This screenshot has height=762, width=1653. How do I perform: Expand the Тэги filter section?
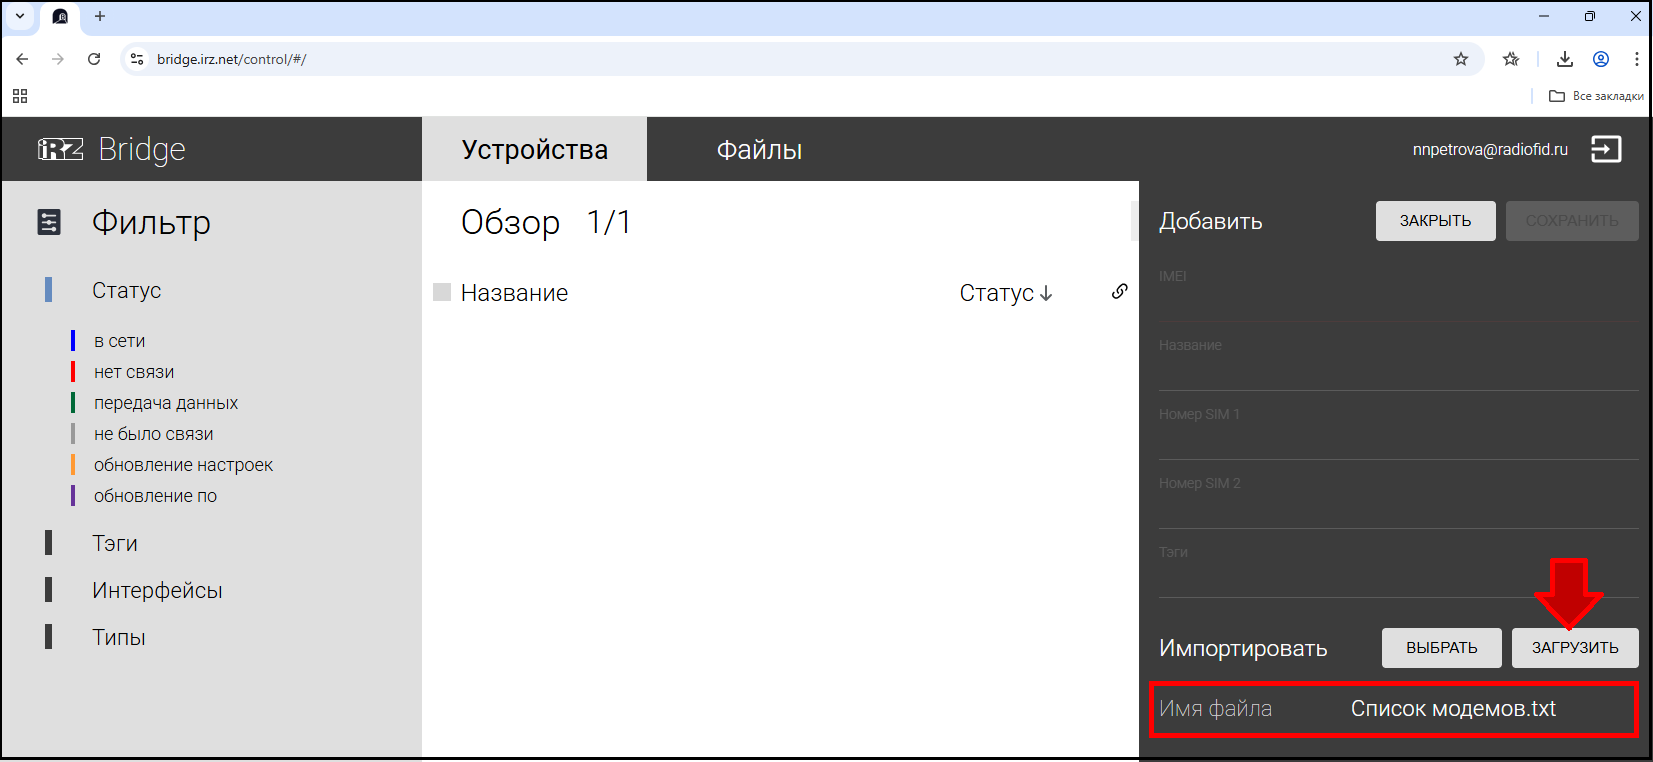point(114,543)
